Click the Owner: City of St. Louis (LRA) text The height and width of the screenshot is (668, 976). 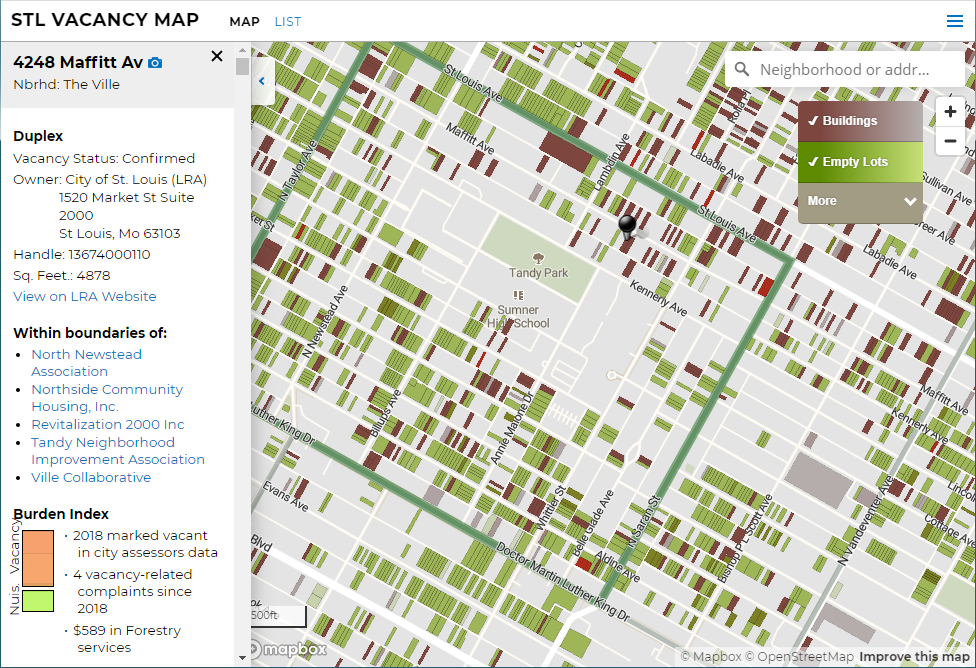pyautogui.click(x=110, y=179)
